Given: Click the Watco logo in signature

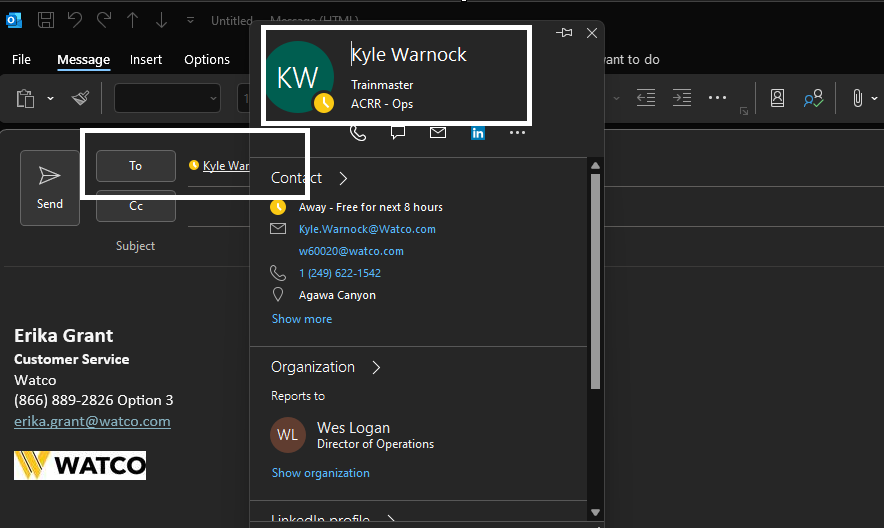Looking at the screenshot, I should coord(80,465).
